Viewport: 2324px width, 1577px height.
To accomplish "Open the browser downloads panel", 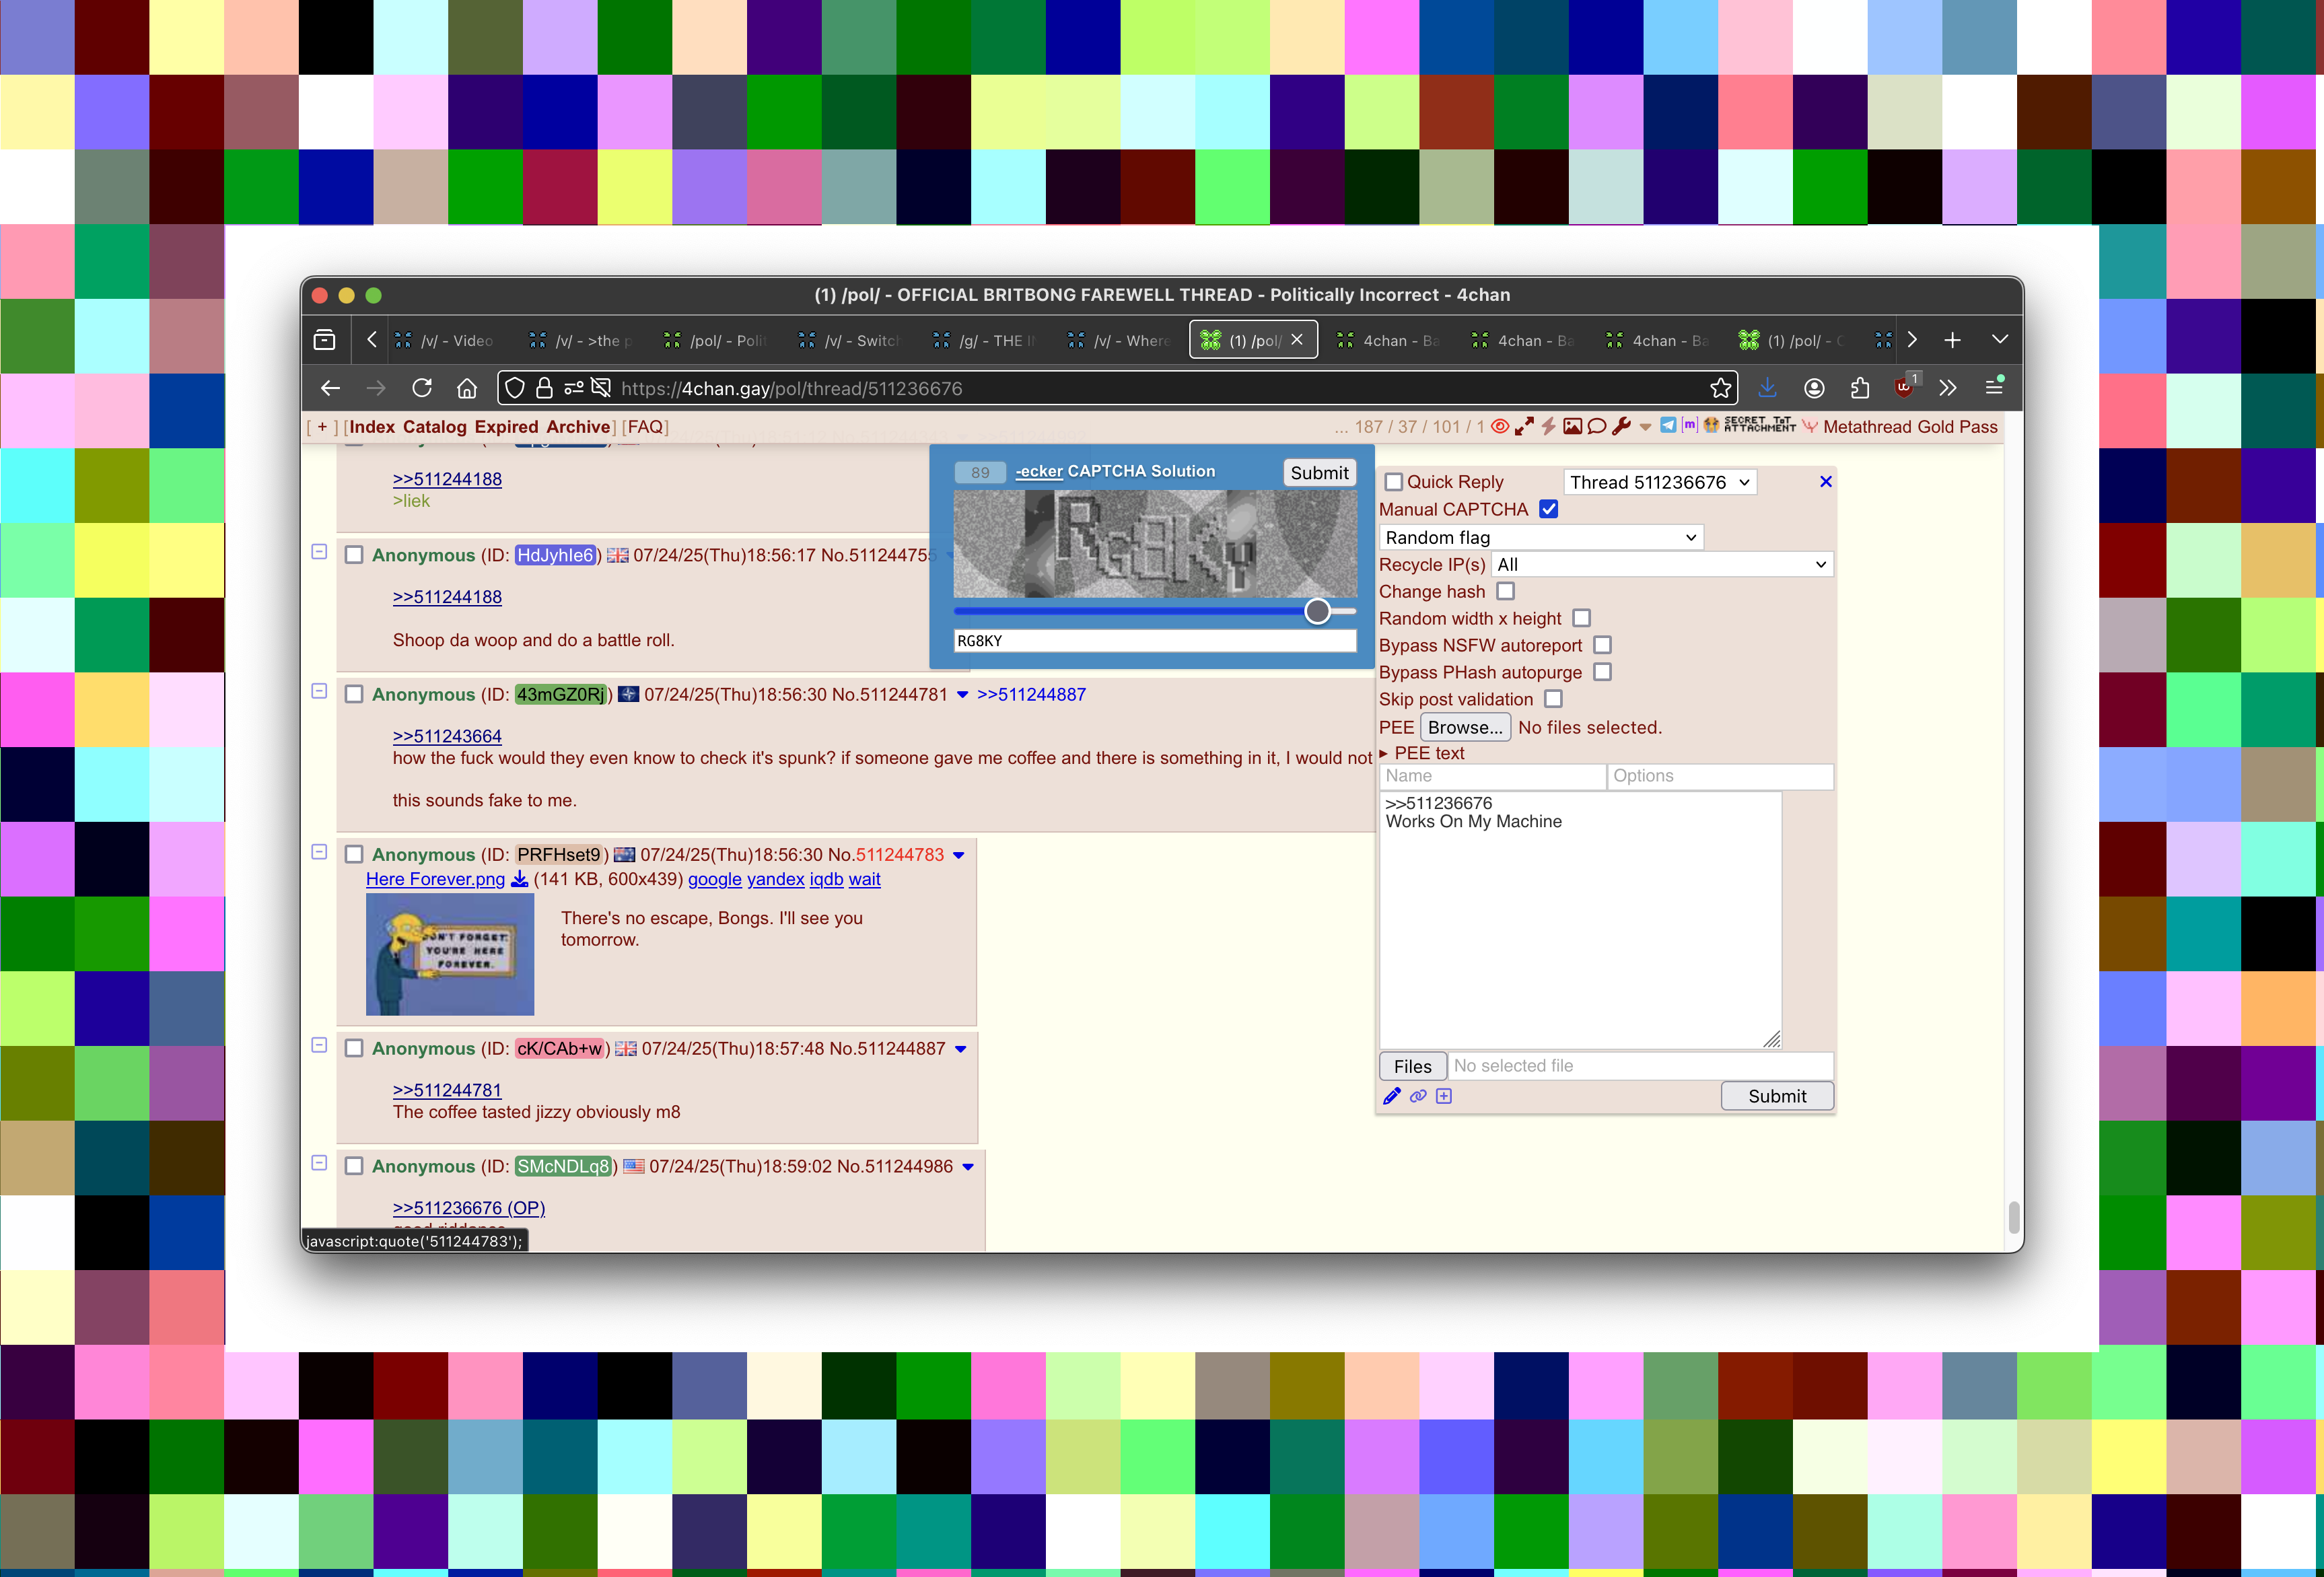I will (x=1767, y=388).
